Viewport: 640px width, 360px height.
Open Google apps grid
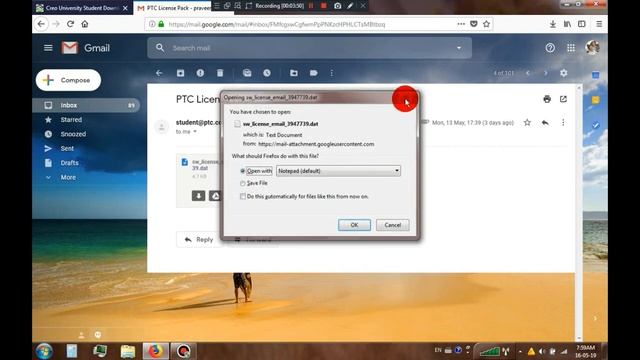571,48
